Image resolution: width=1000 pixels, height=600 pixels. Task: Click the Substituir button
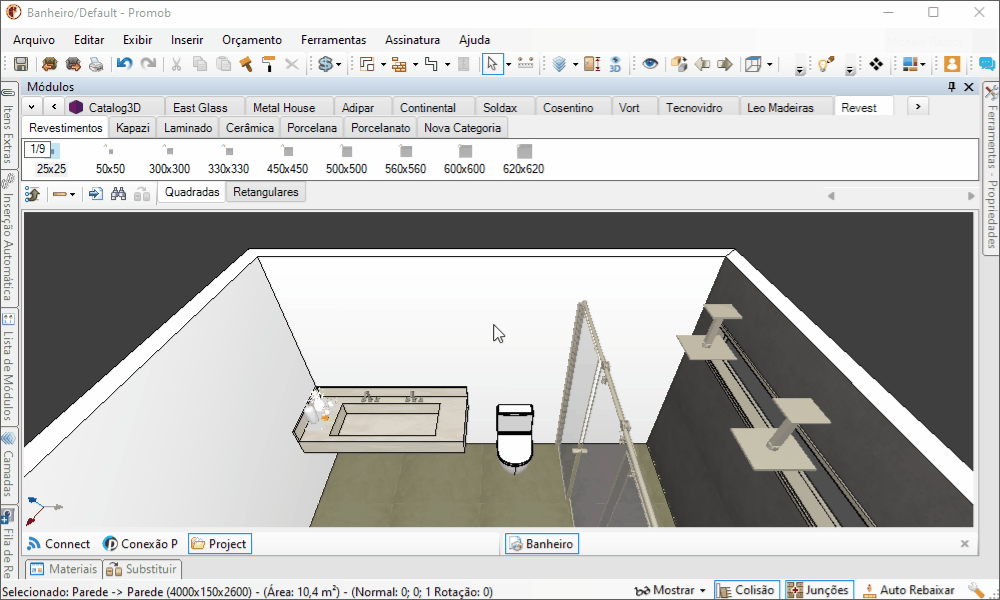coord(142,569)
